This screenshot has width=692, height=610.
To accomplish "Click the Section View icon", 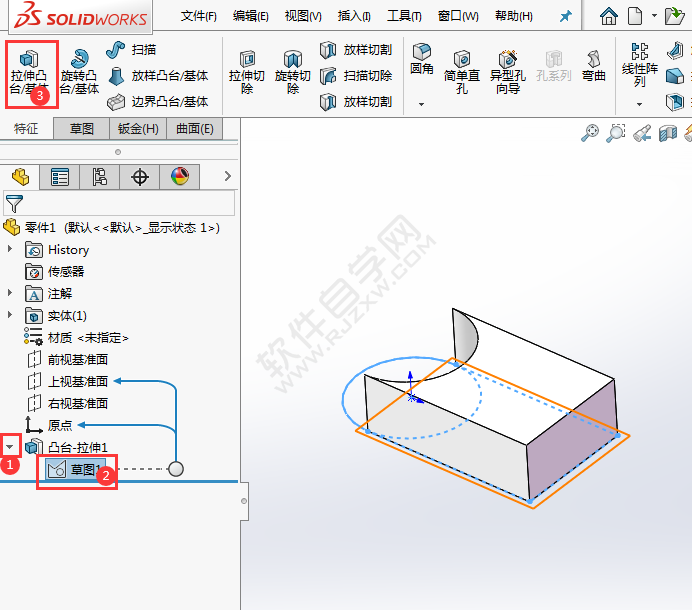I will click(668, 133).
